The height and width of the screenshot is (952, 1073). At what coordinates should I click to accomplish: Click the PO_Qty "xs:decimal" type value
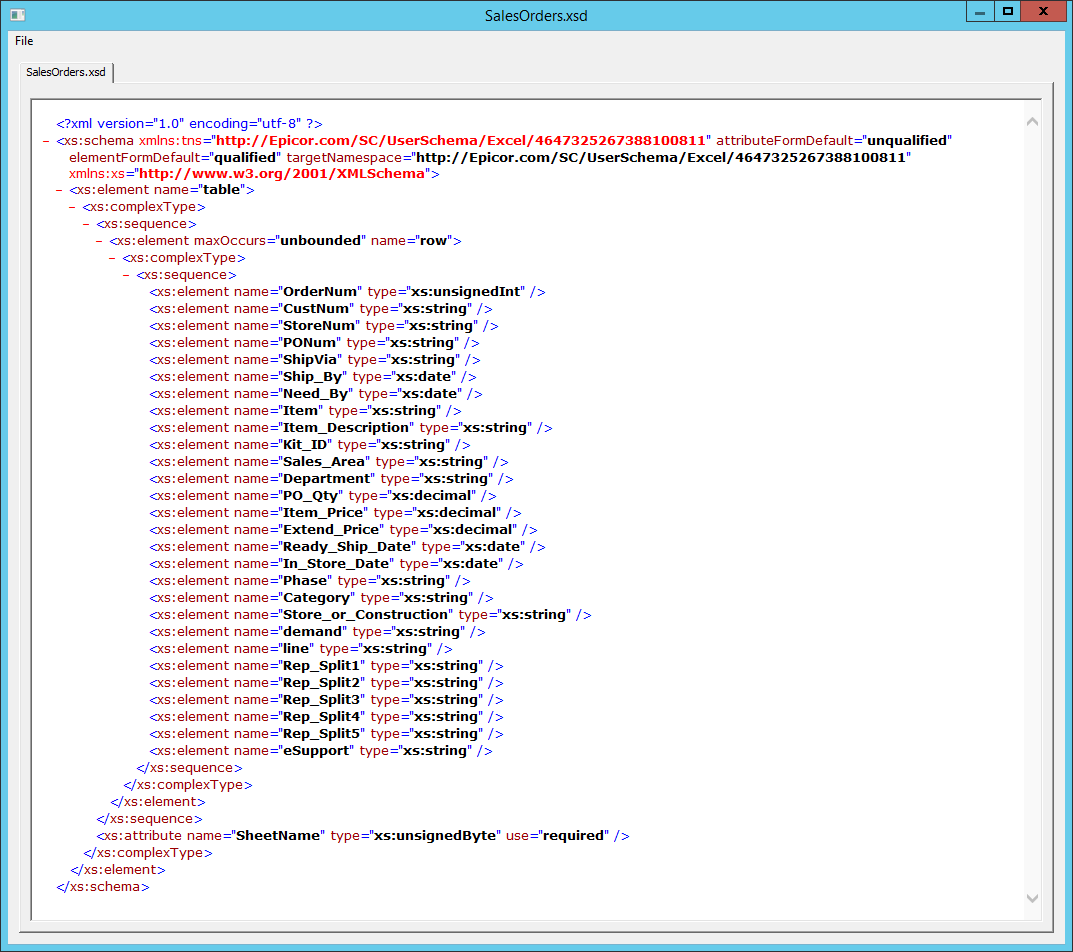pos(431,496)
